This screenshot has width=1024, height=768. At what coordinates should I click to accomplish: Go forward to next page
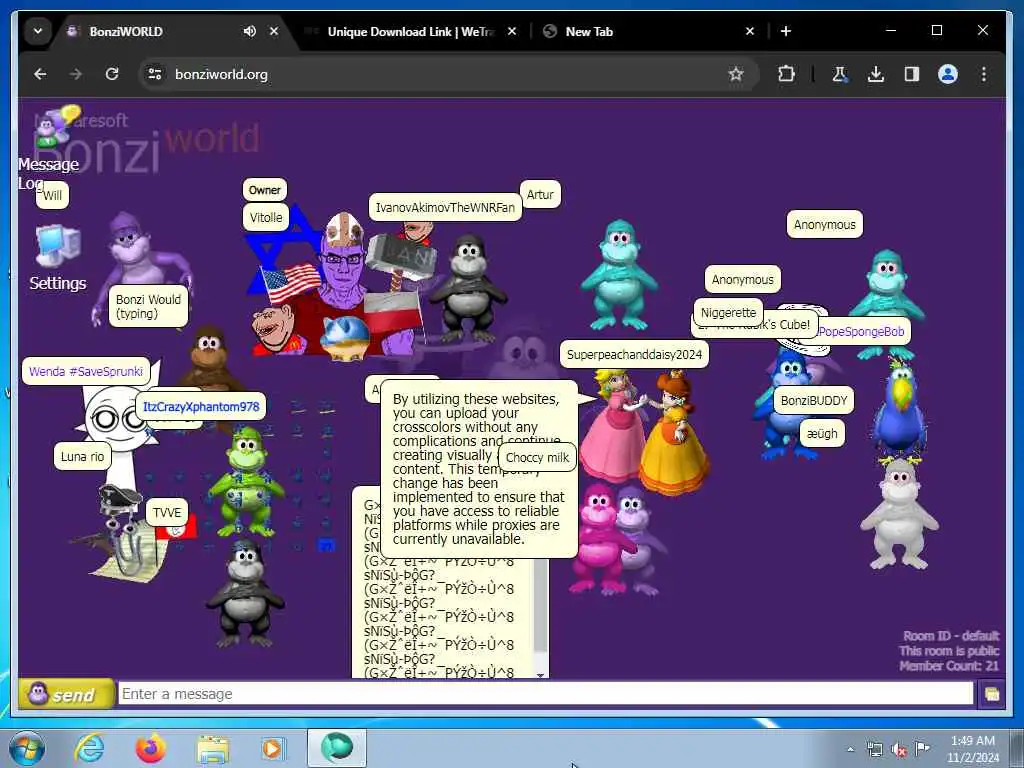76,74
